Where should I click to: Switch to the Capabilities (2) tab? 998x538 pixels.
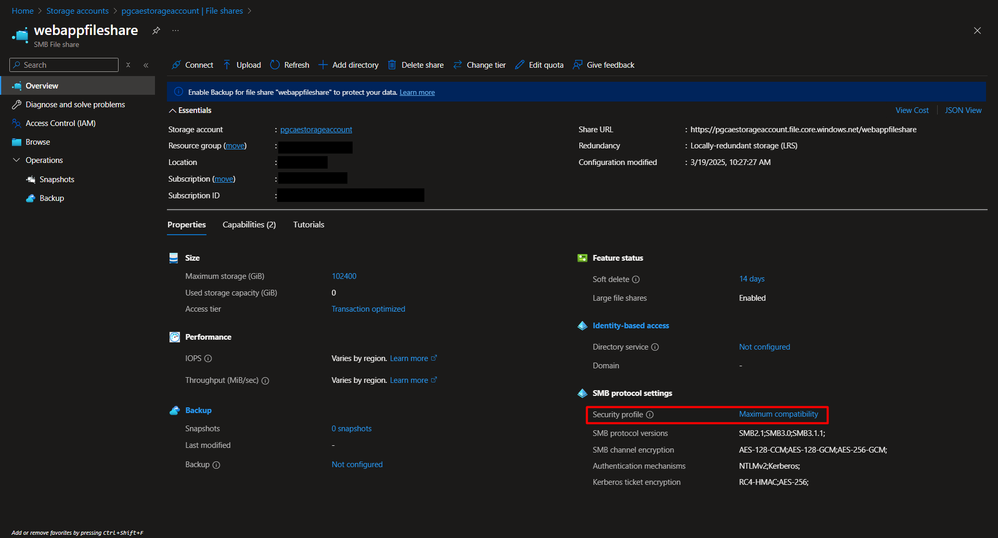(x=249, y=225)
